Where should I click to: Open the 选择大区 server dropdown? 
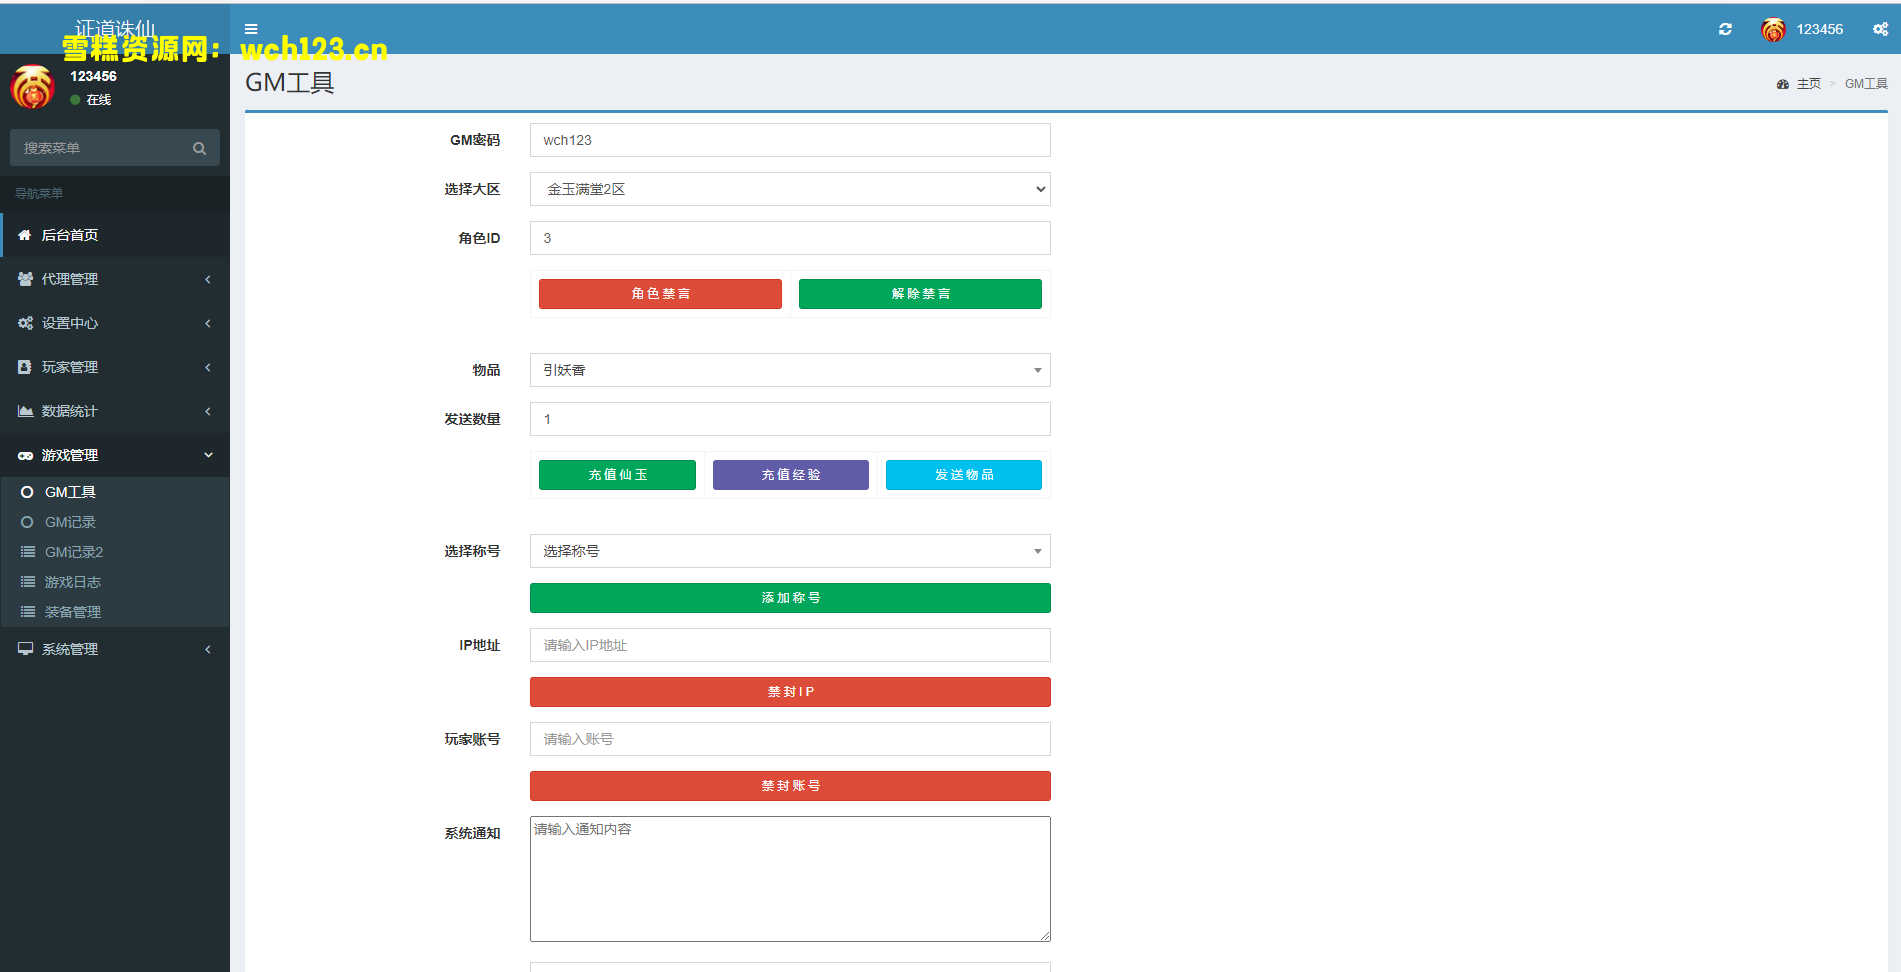[x=790, y=189]
